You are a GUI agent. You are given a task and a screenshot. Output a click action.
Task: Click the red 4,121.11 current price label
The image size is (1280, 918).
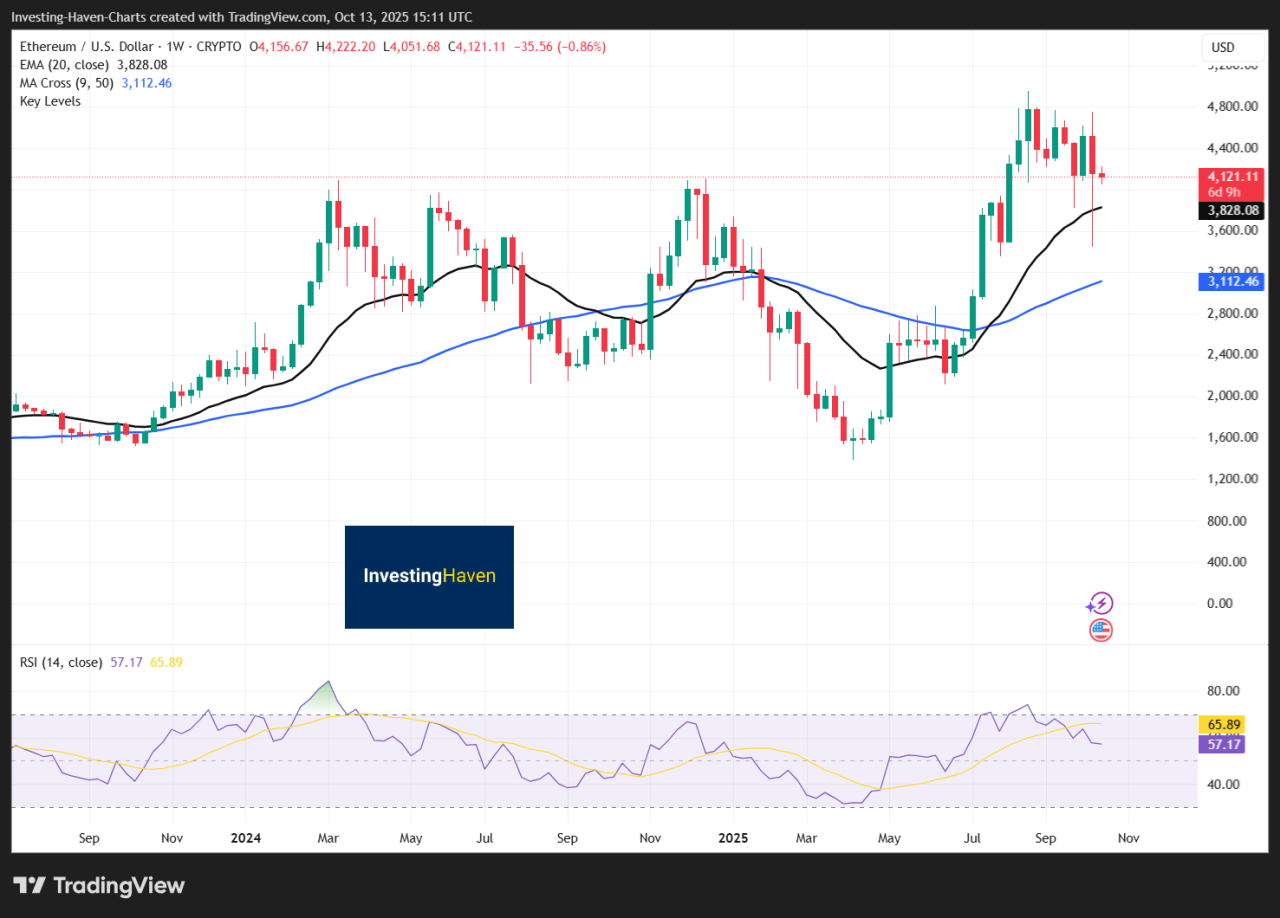[1235, 176]
